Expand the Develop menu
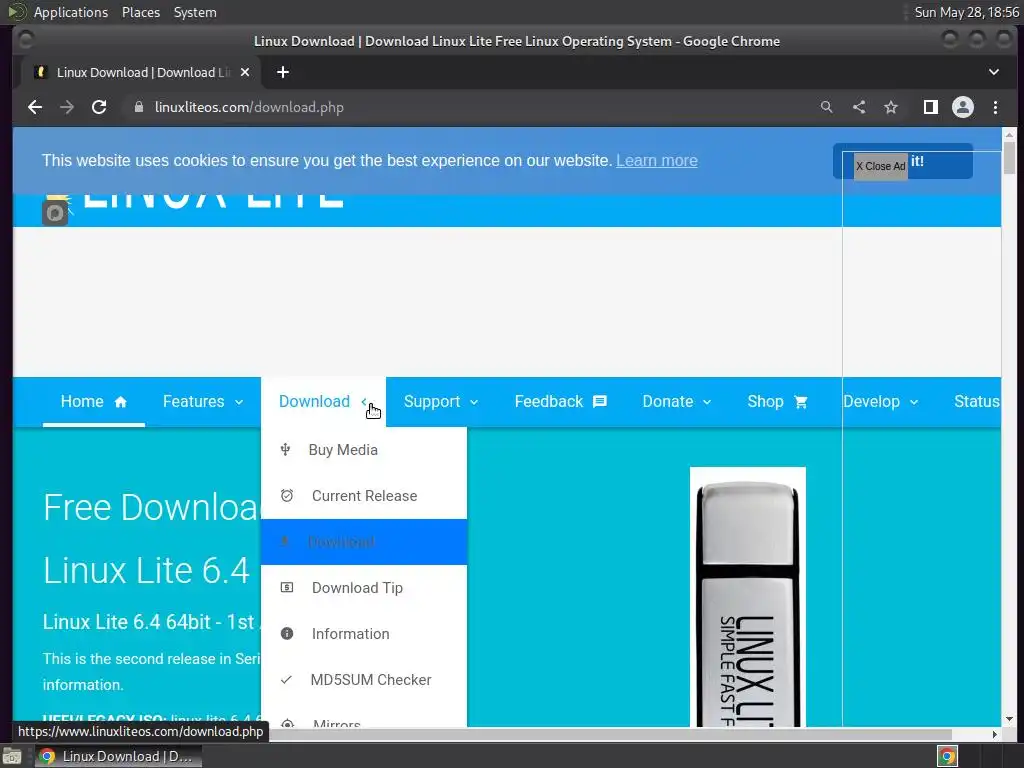1024x768 pixels. pyautogui.click(x=880, y=402)
